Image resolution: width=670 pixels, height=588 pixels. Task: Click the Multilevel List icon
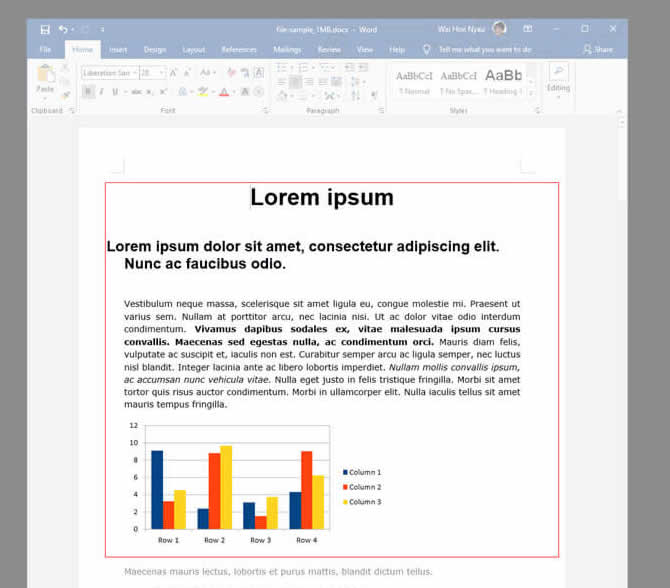coord(326,68)
